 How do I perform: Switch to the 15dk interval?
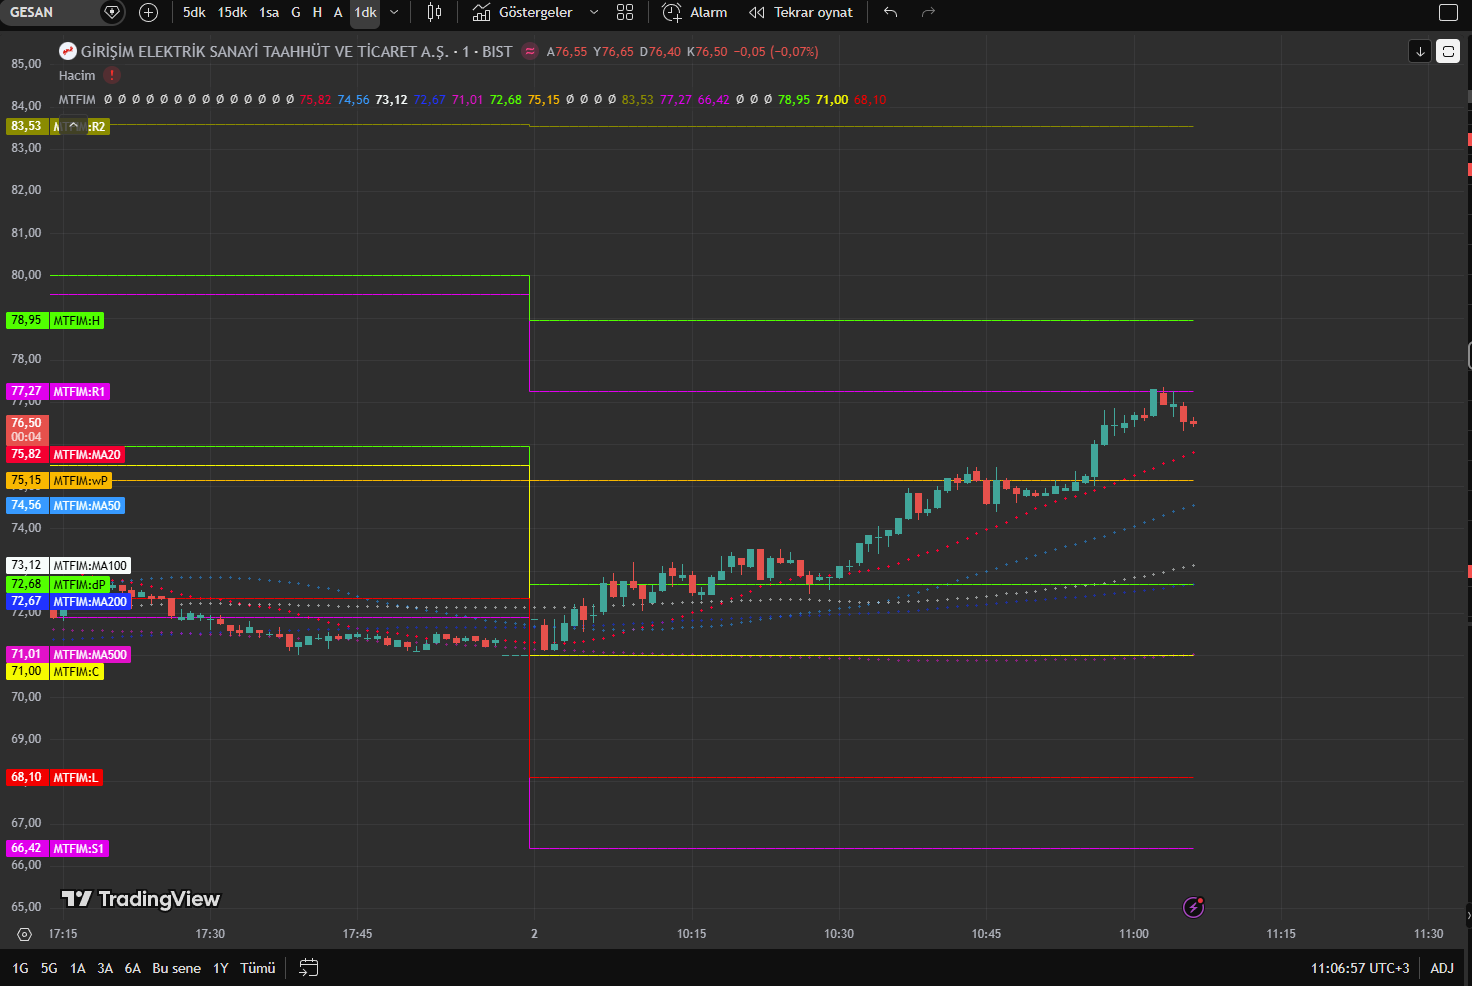tap(232, 13)
